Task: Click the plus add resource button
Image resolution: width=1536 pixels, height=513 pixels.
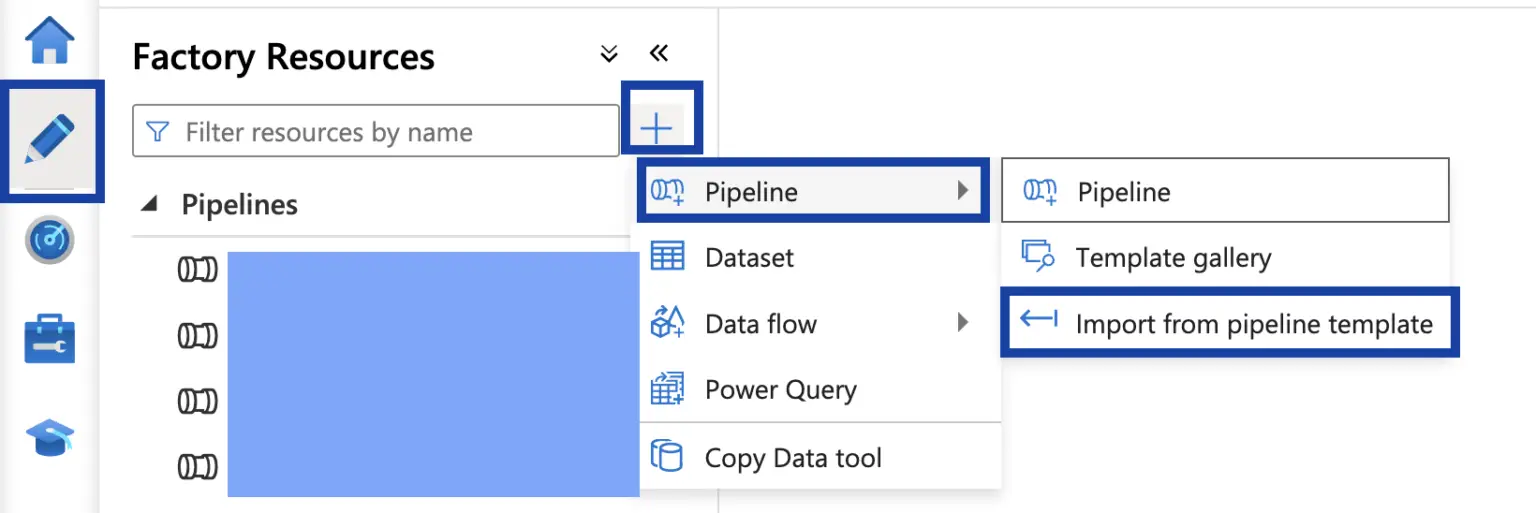Action: [656, 128]
